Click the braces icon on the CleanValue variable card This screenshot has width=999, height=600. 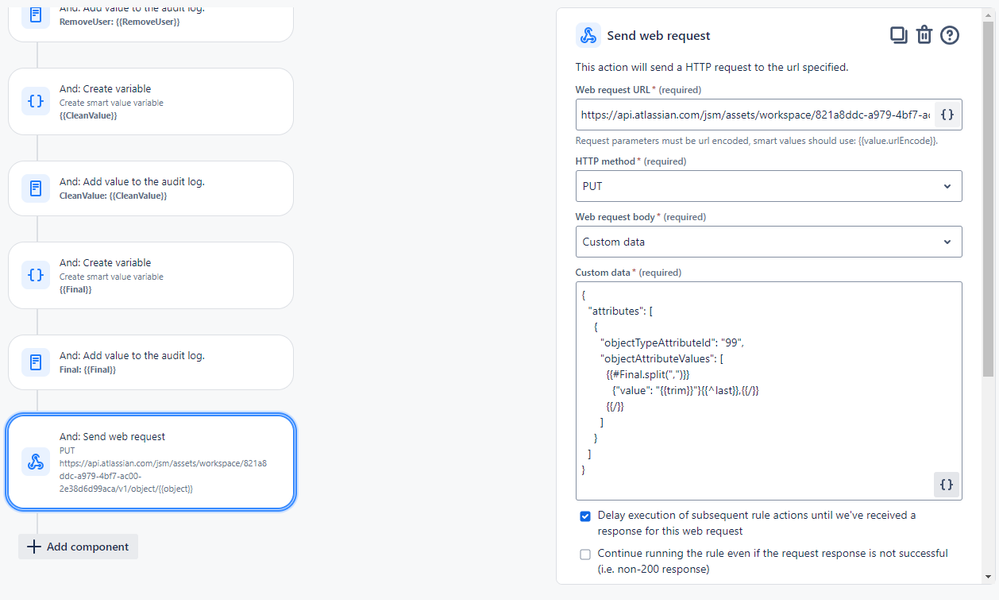point(36,101)
